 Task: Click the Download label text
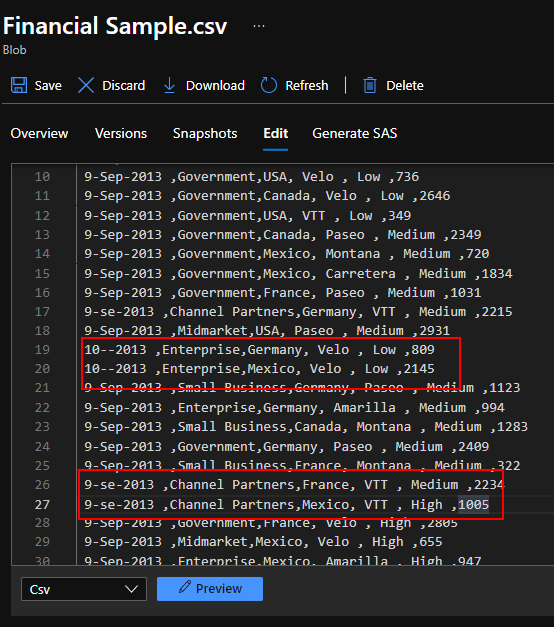215,86
